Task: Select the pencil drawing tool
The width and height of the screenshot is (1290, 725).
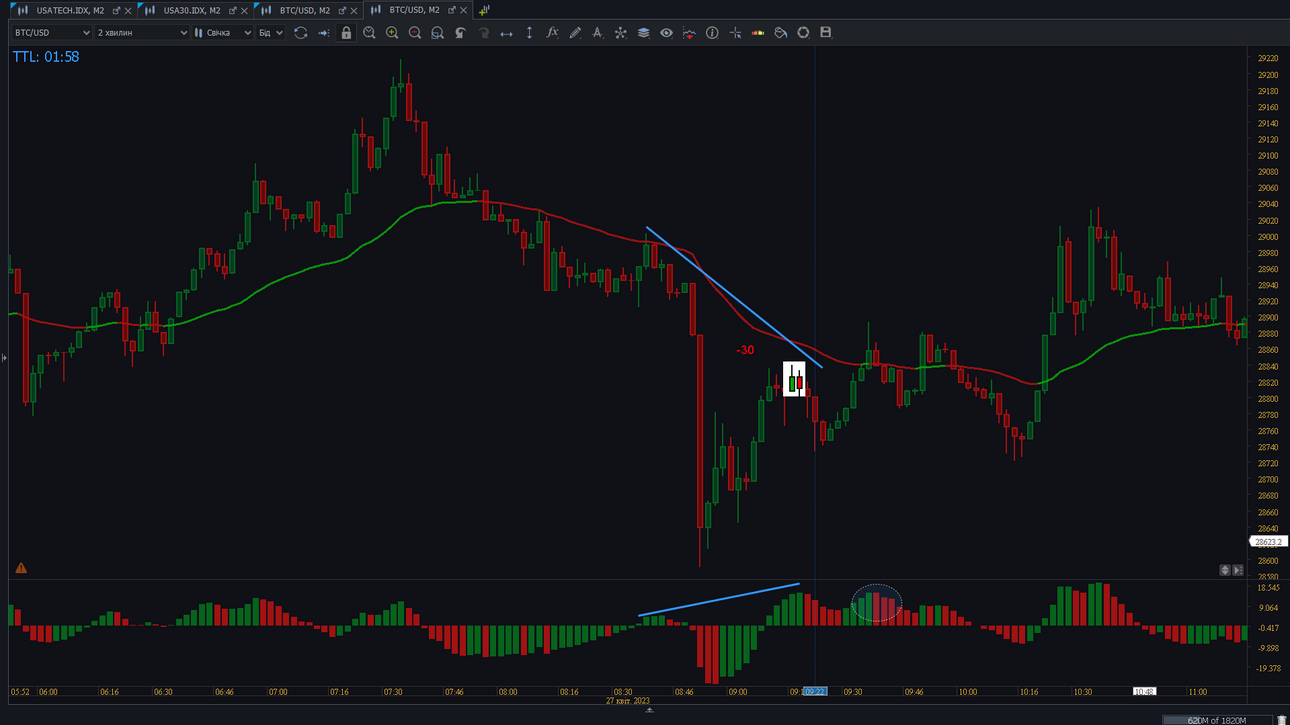Action: click(575, 33)
